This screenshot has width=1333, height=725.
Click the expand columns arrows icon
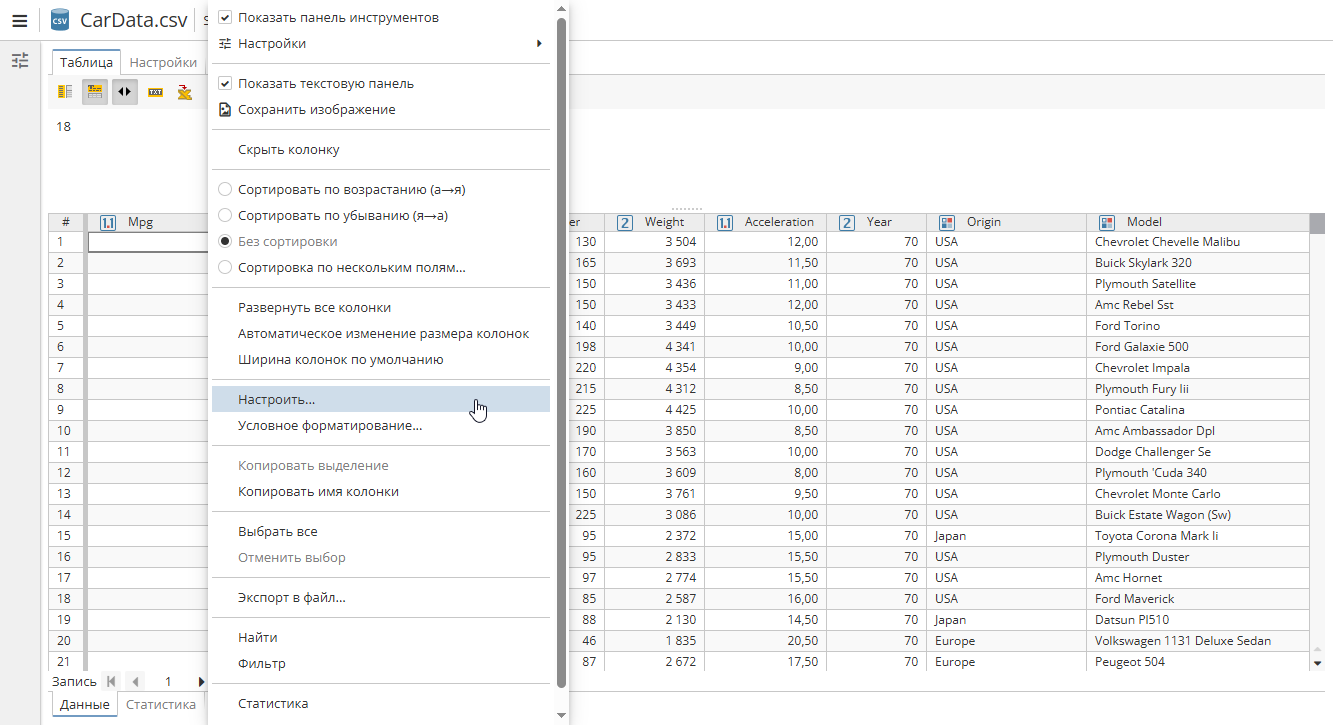click(123, 91)
